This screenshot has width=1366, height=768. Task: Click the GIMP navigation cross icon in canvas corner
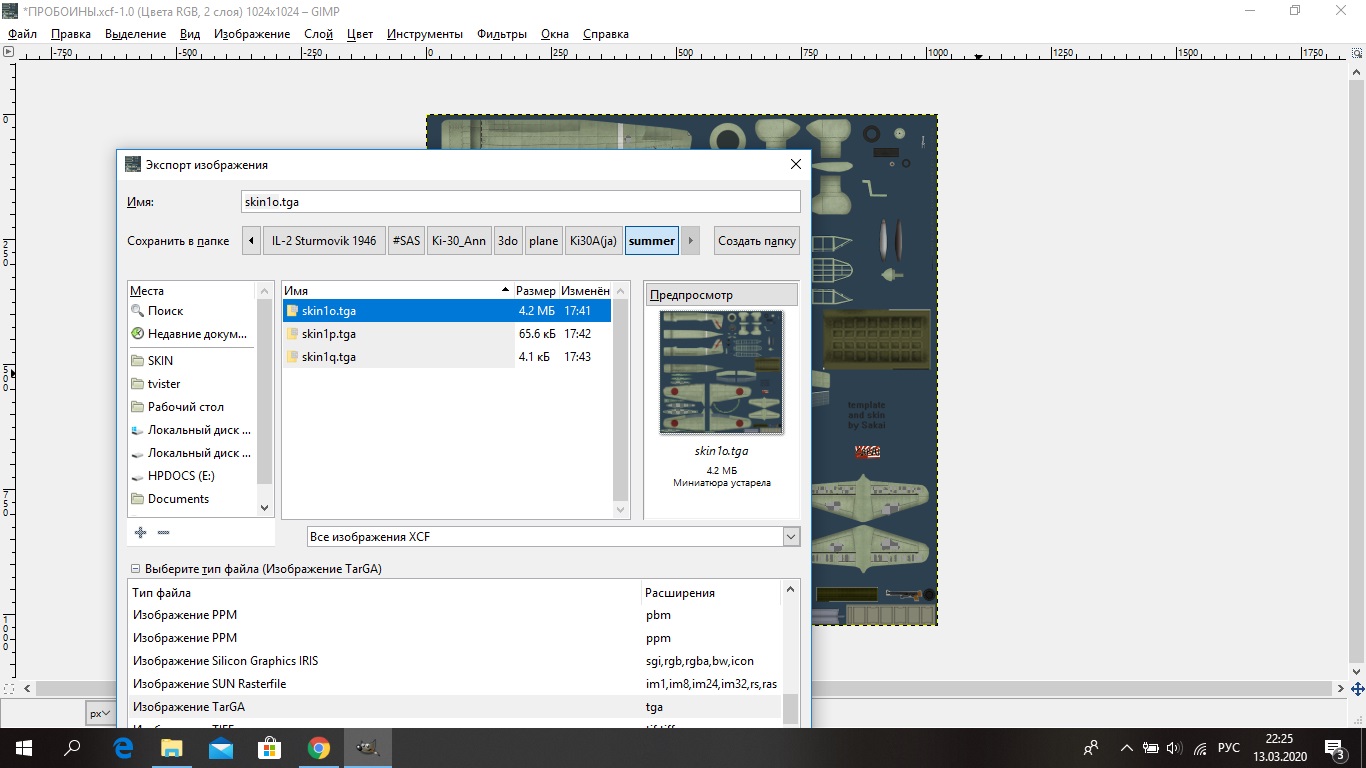pyautogui.click(x=1357, y=689)
